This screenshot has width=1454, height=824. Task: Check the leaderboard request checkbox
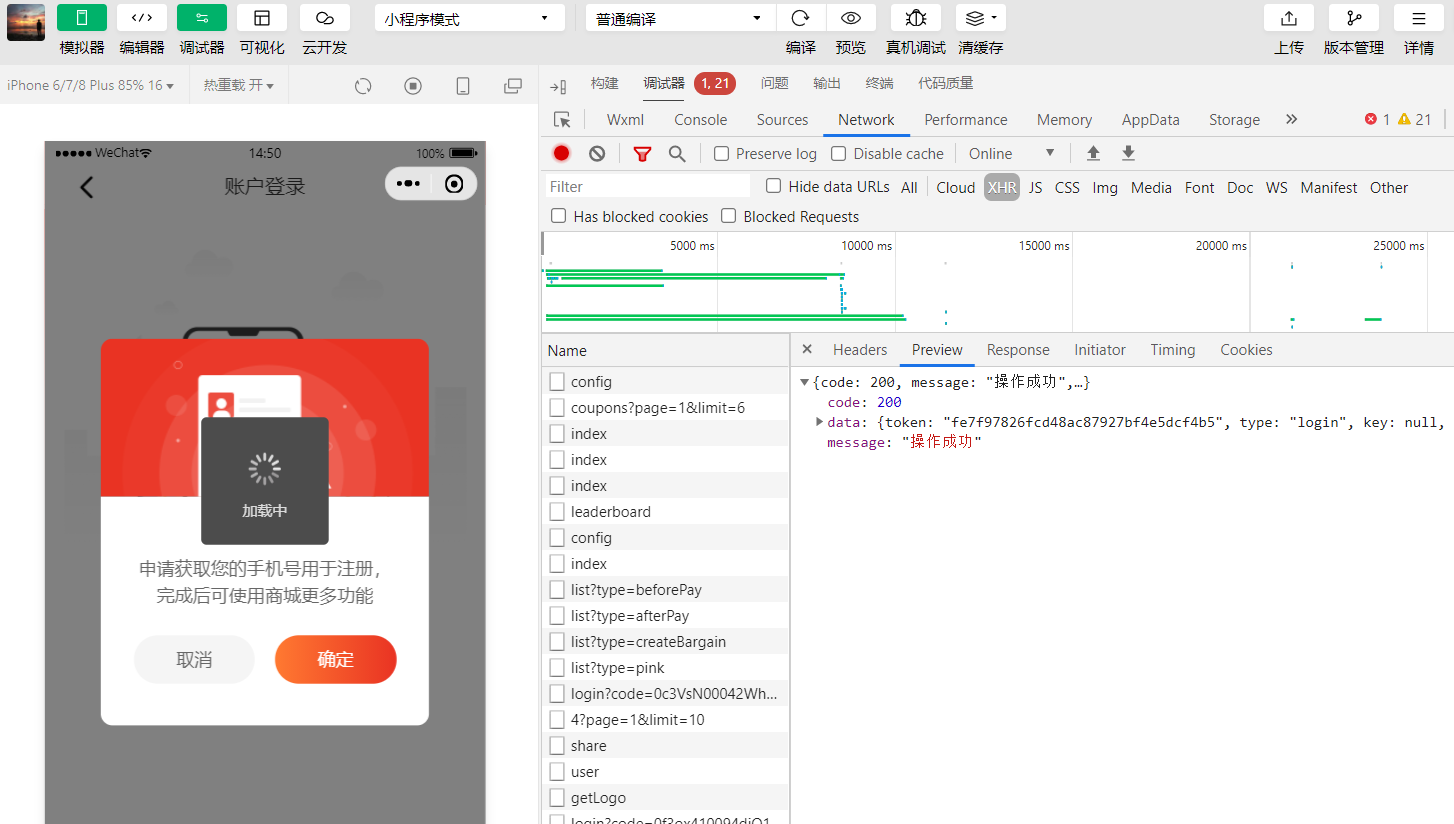557,511
